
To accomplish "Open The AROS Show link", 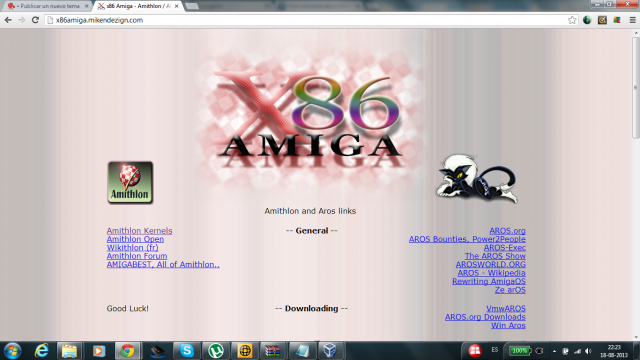I will pos(495,256).
